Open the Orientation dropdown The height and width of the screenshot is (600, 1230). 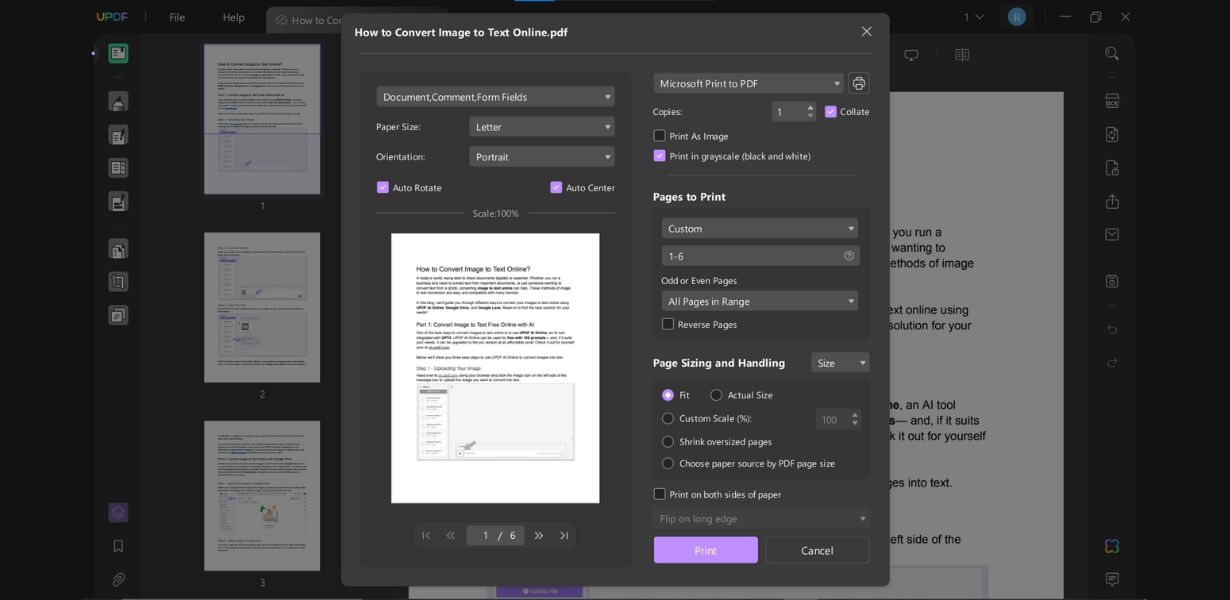(541, 156)
